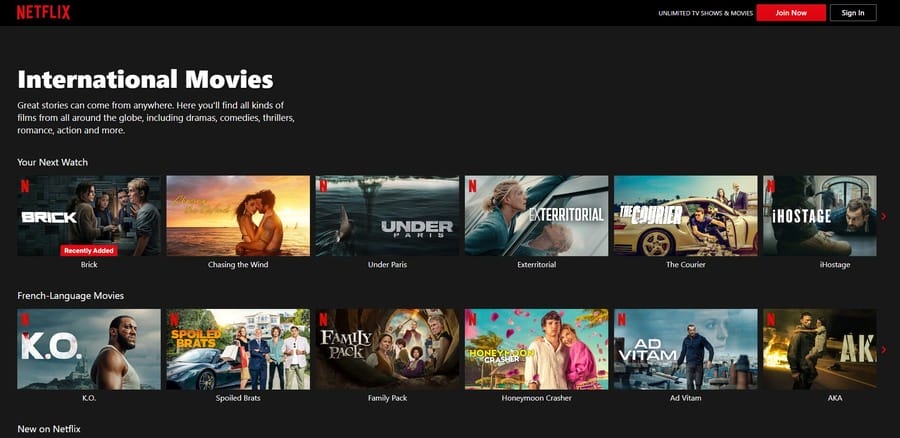Click the International Movies page title

coord(145,79)
